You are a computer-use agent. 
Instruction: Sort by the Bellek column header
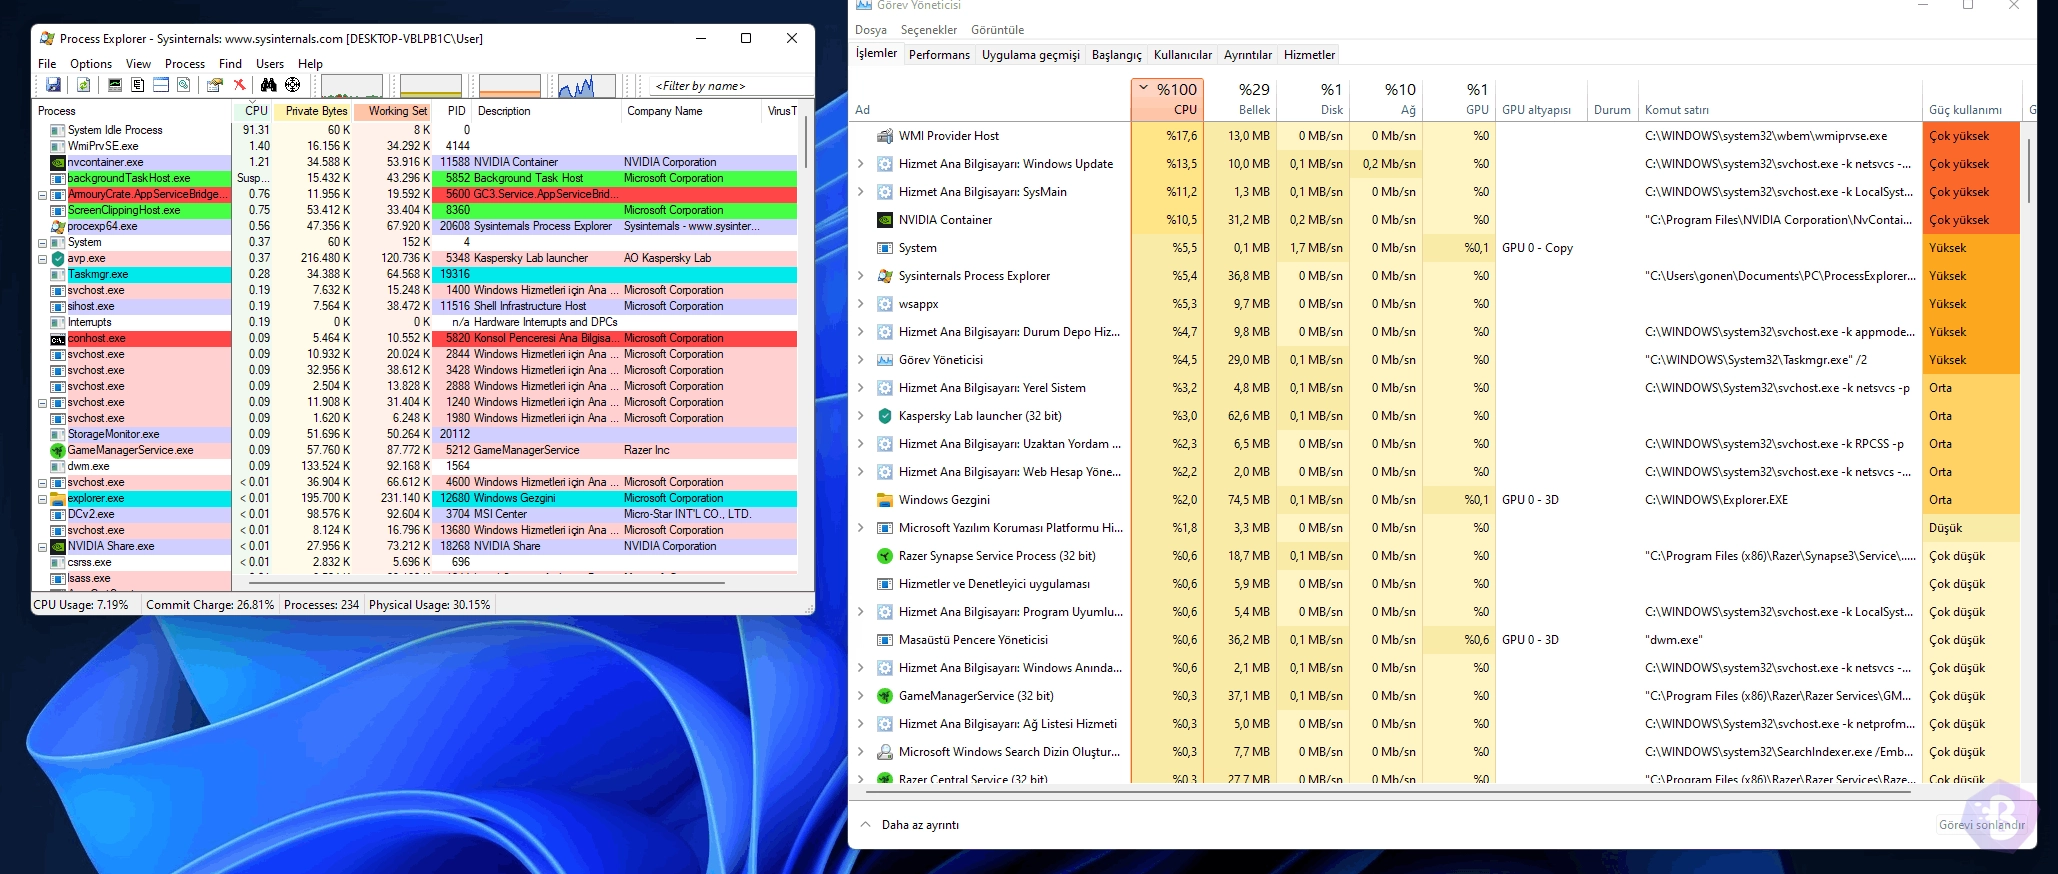pyautogui.click(x=1240, y=99)
